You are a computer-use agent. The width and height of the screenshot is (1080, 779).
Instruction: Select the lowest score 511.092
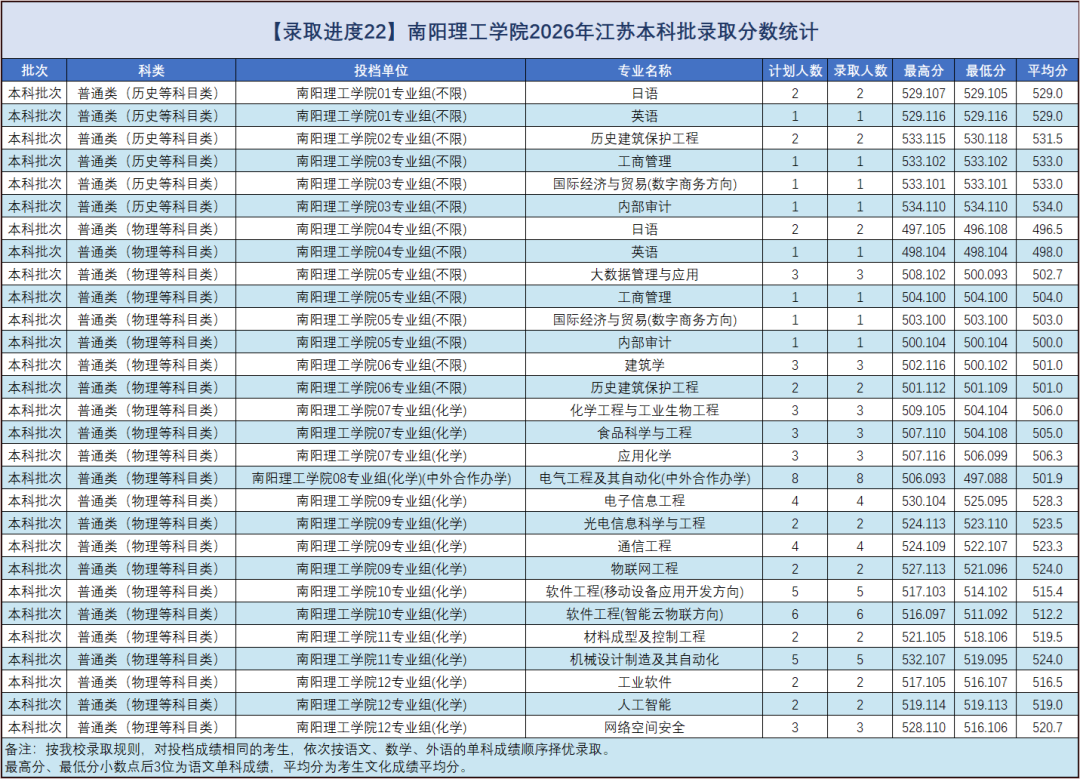986,614
